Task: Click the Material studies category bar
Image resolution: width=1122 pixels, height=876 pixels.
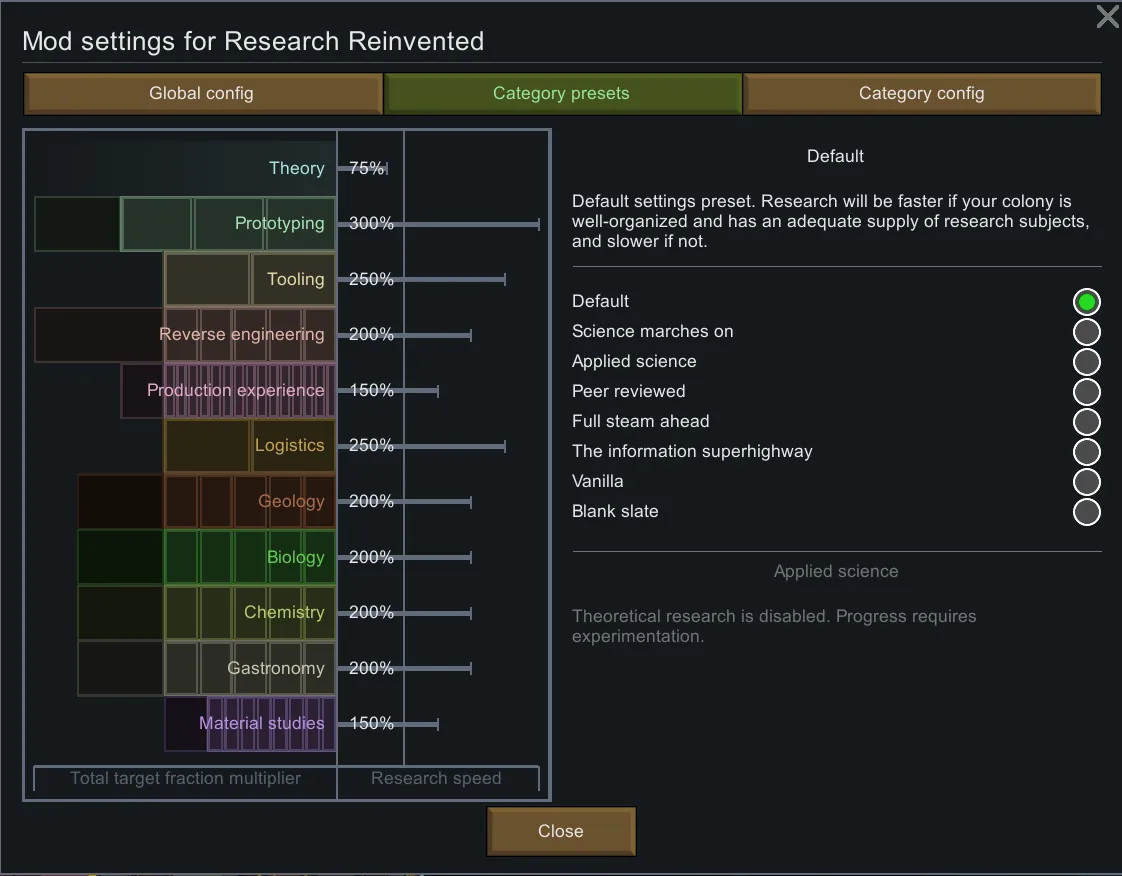Action: (262, 723)
